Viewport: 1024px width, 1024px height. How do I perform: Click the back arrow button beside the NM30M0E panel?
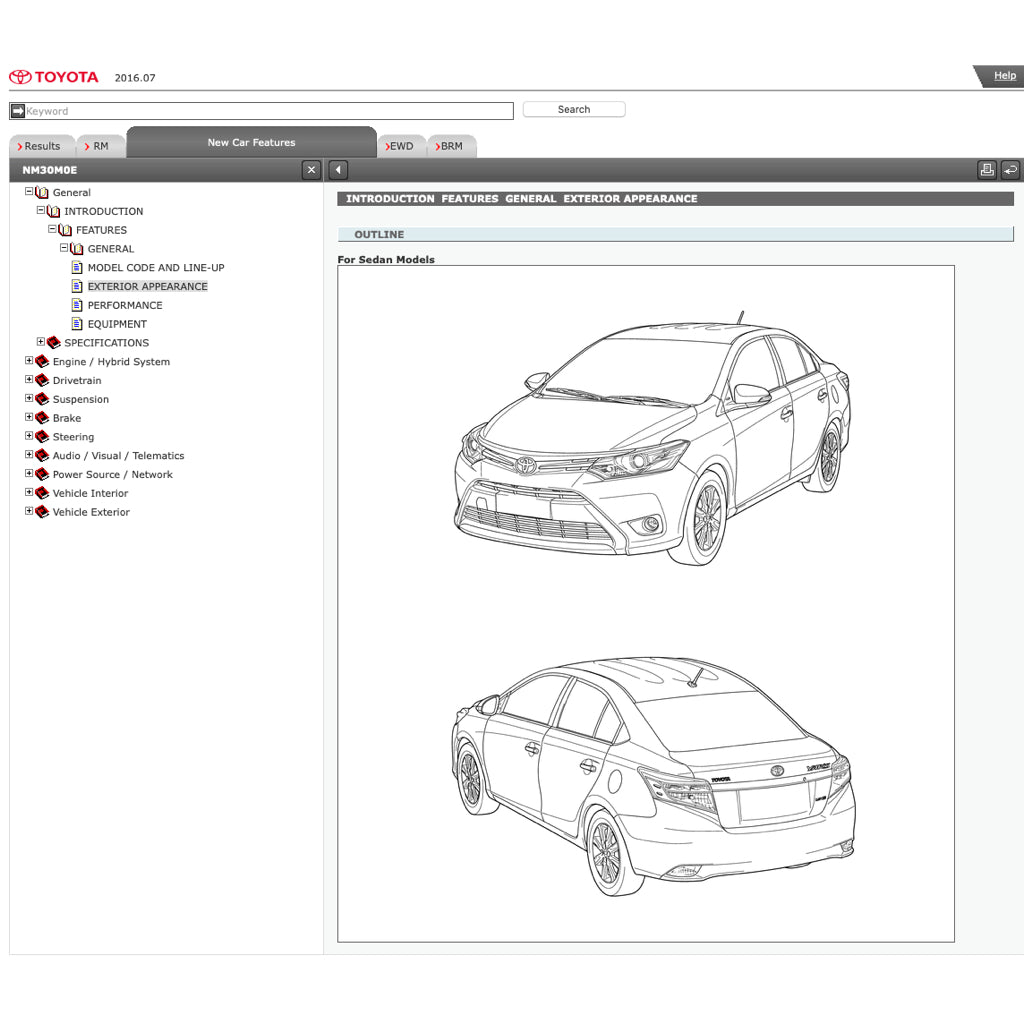tap(337, 170)
